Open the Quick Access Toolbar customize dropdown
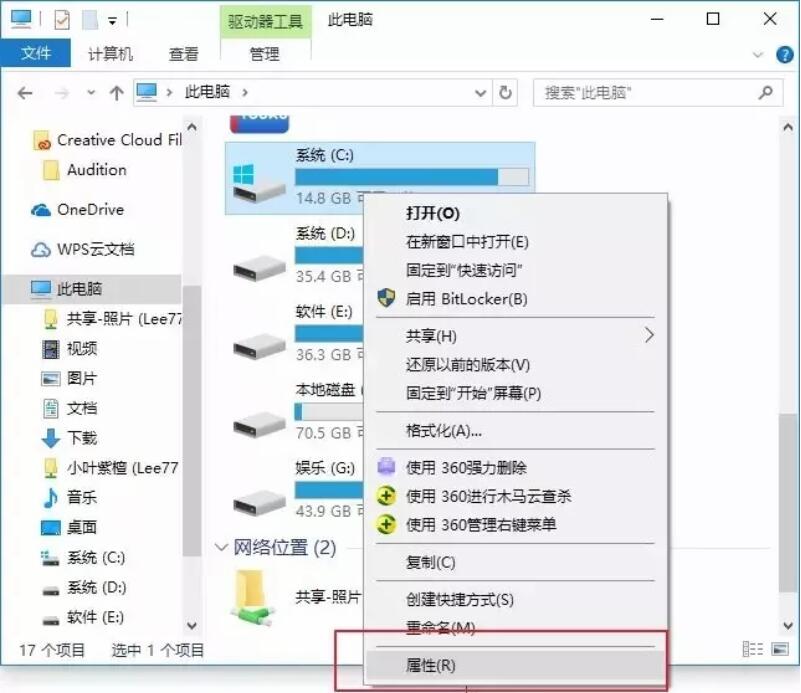The width and height of the screenshot is (801, 693). tap(112, 18)
